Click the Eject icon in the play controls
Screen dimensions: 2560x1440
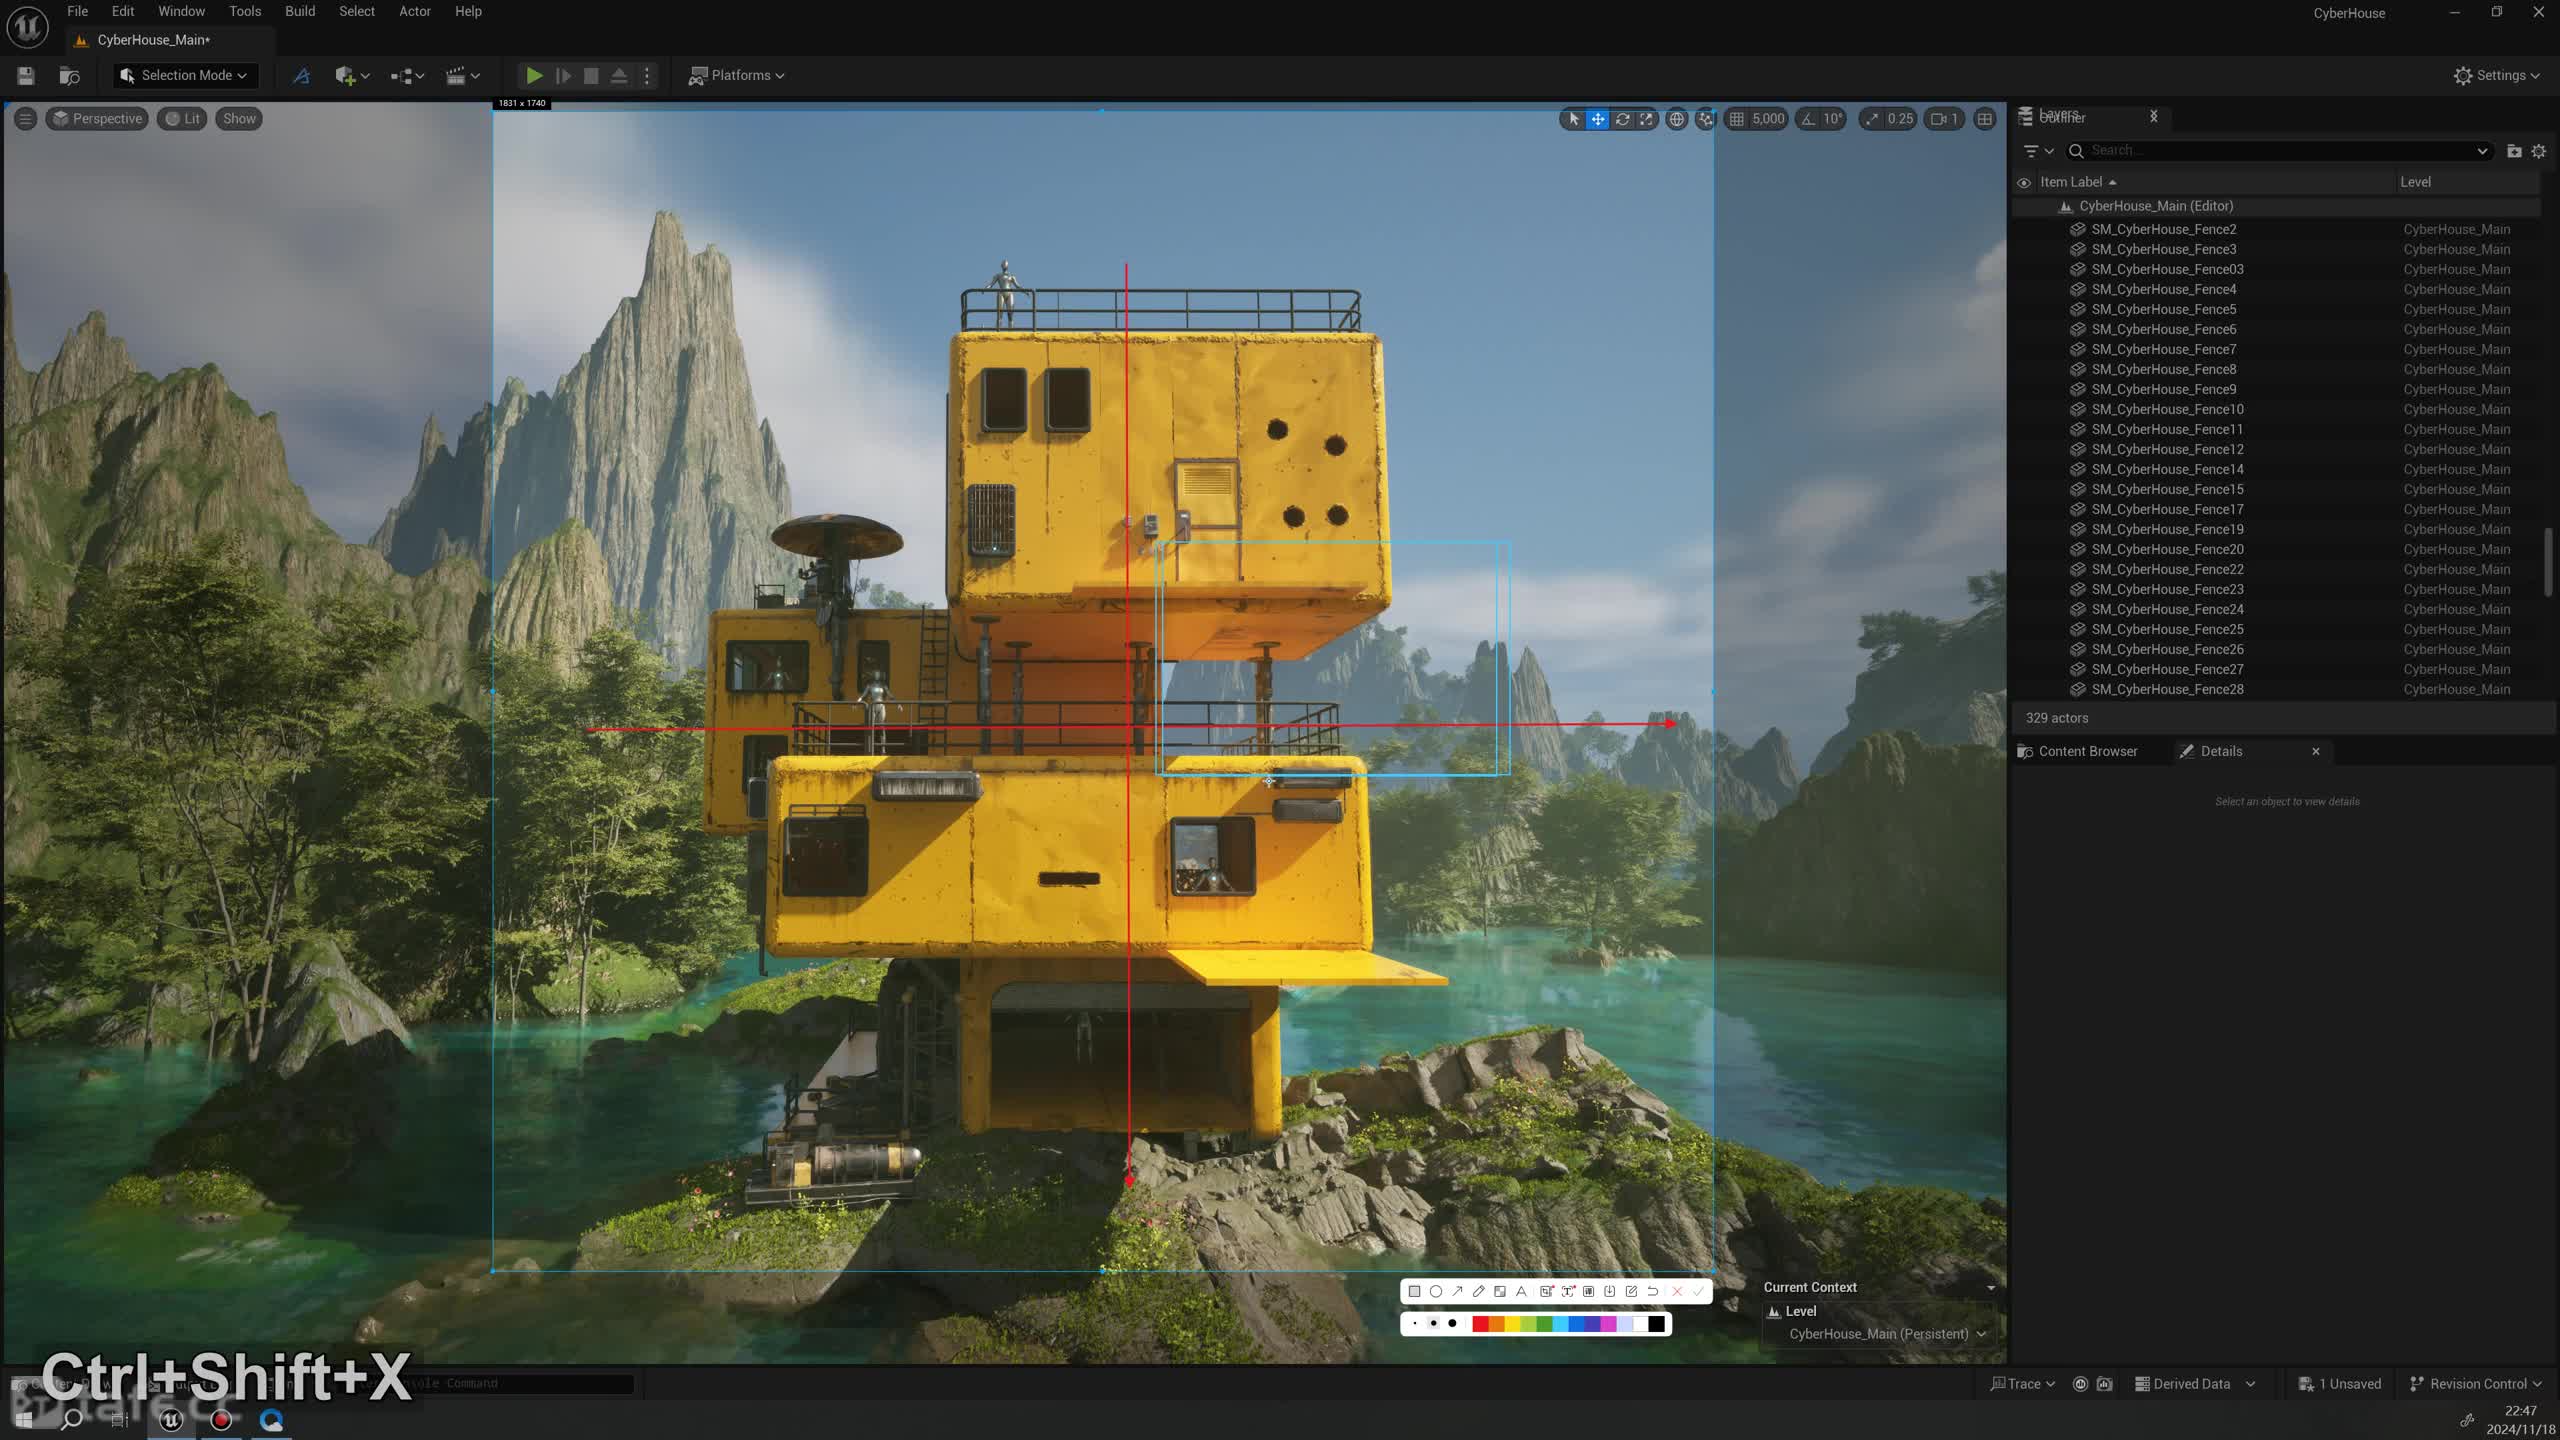coord(619,76)
